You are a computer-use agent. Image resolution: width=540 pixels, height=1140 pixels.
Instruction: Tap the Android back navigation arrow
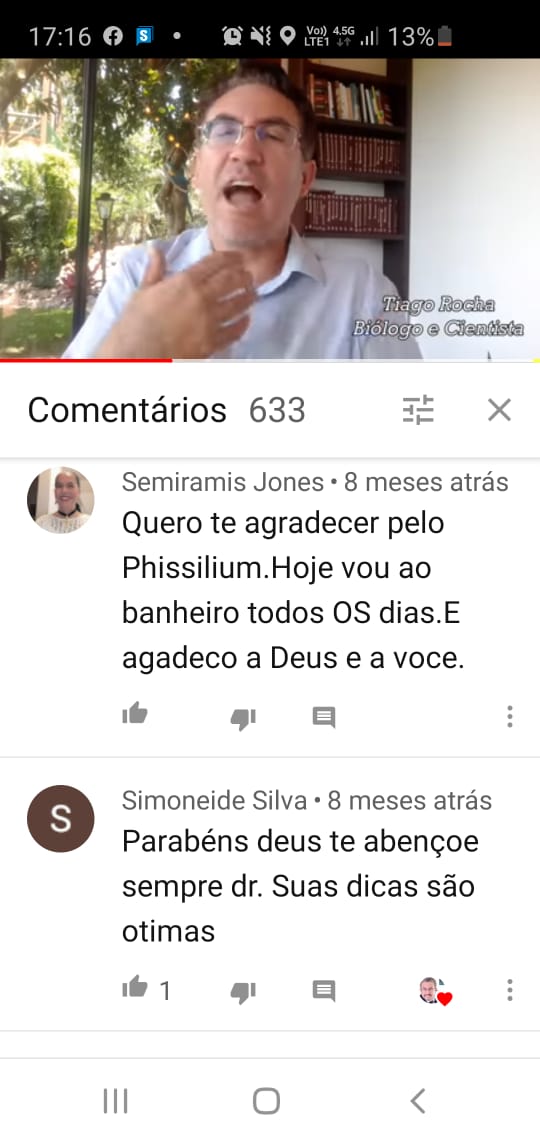point(418,1101)
